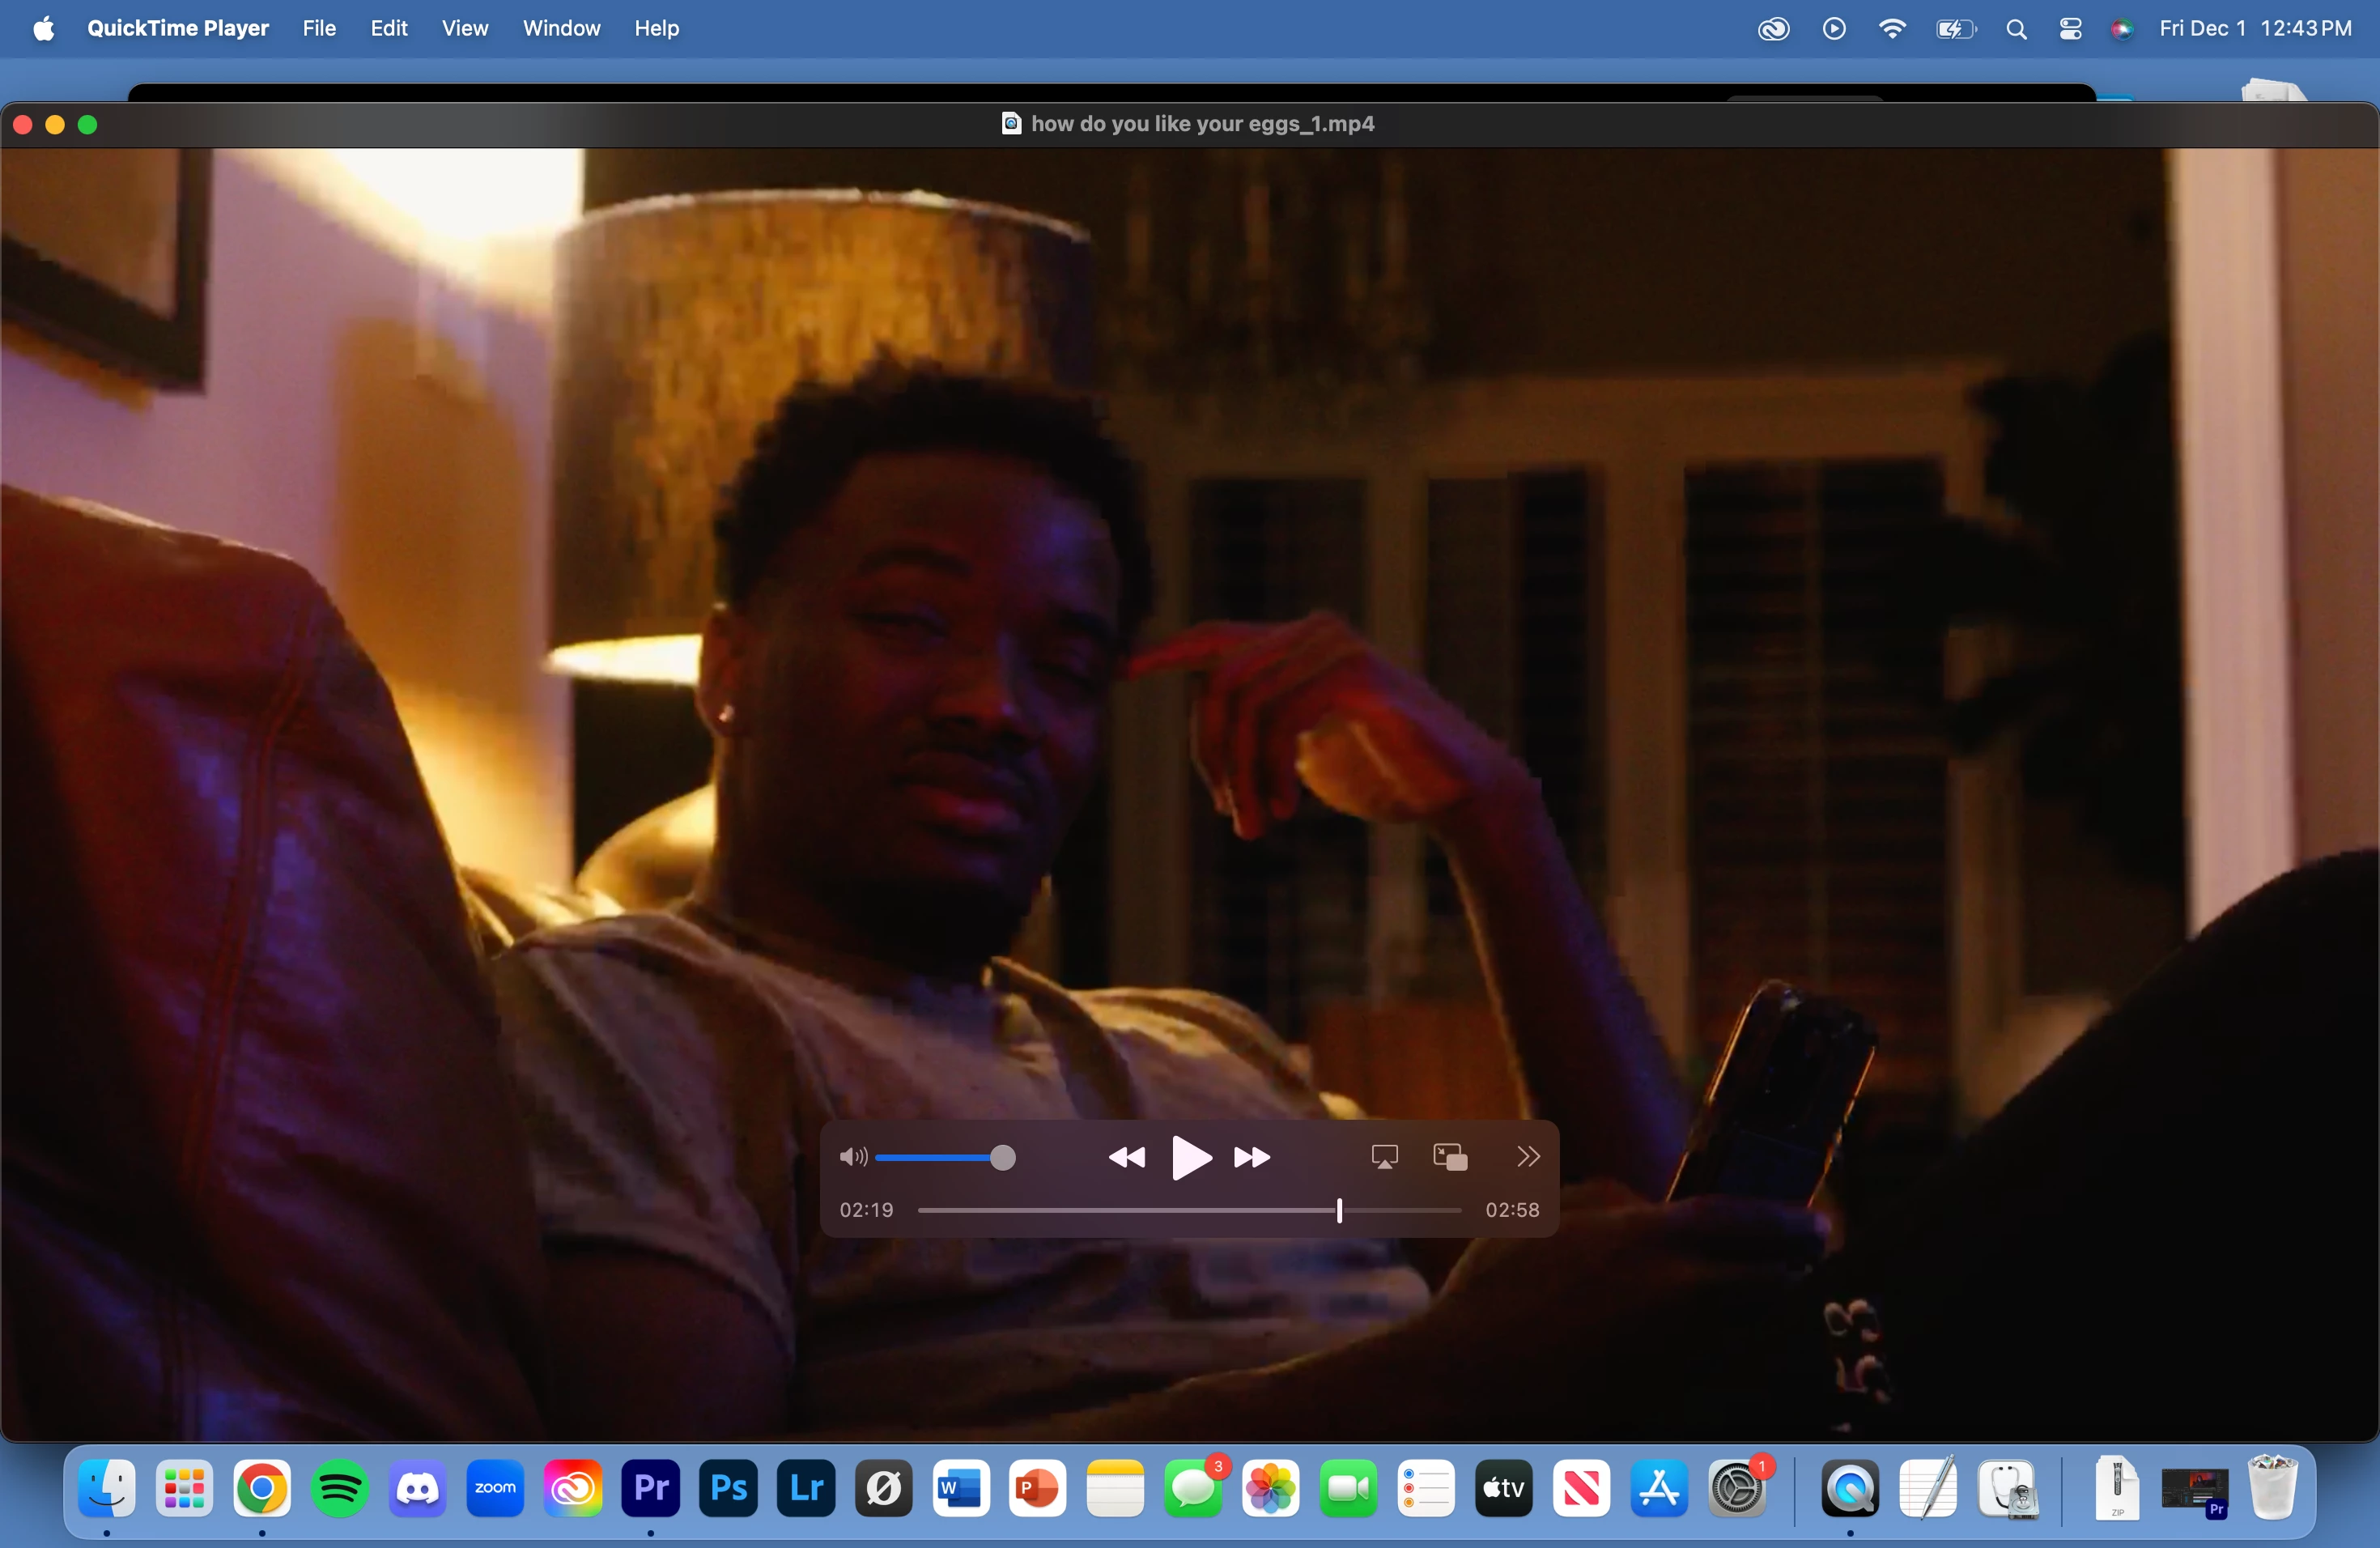Click the Rewind button
This screenshot has height=1548, width=2380.
coord(1127,1157)
